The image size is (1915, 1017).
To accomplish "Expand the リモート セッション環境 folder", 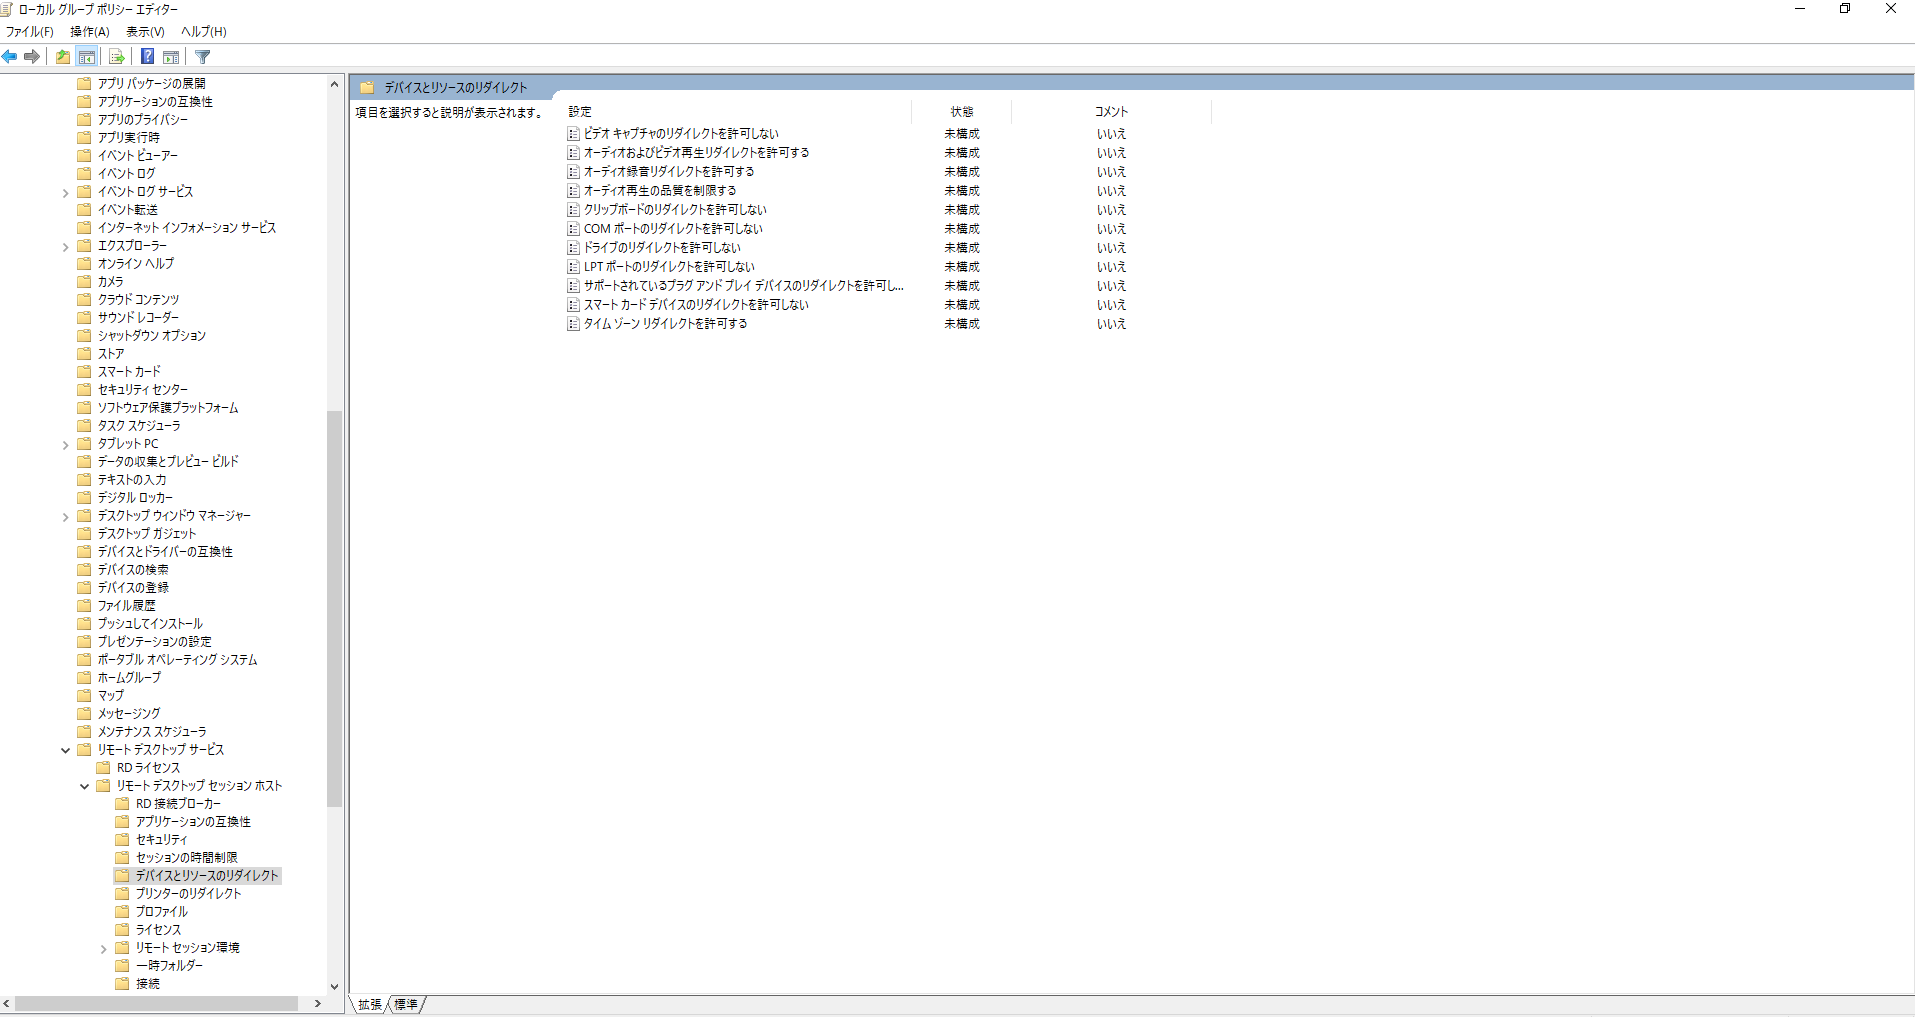I will pos(104,948).
